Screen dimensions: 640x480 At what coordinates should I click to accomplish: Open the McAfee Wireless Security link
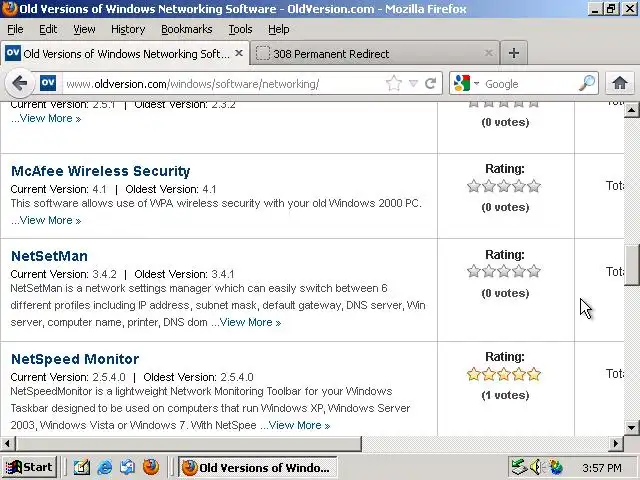pos(100,171)
